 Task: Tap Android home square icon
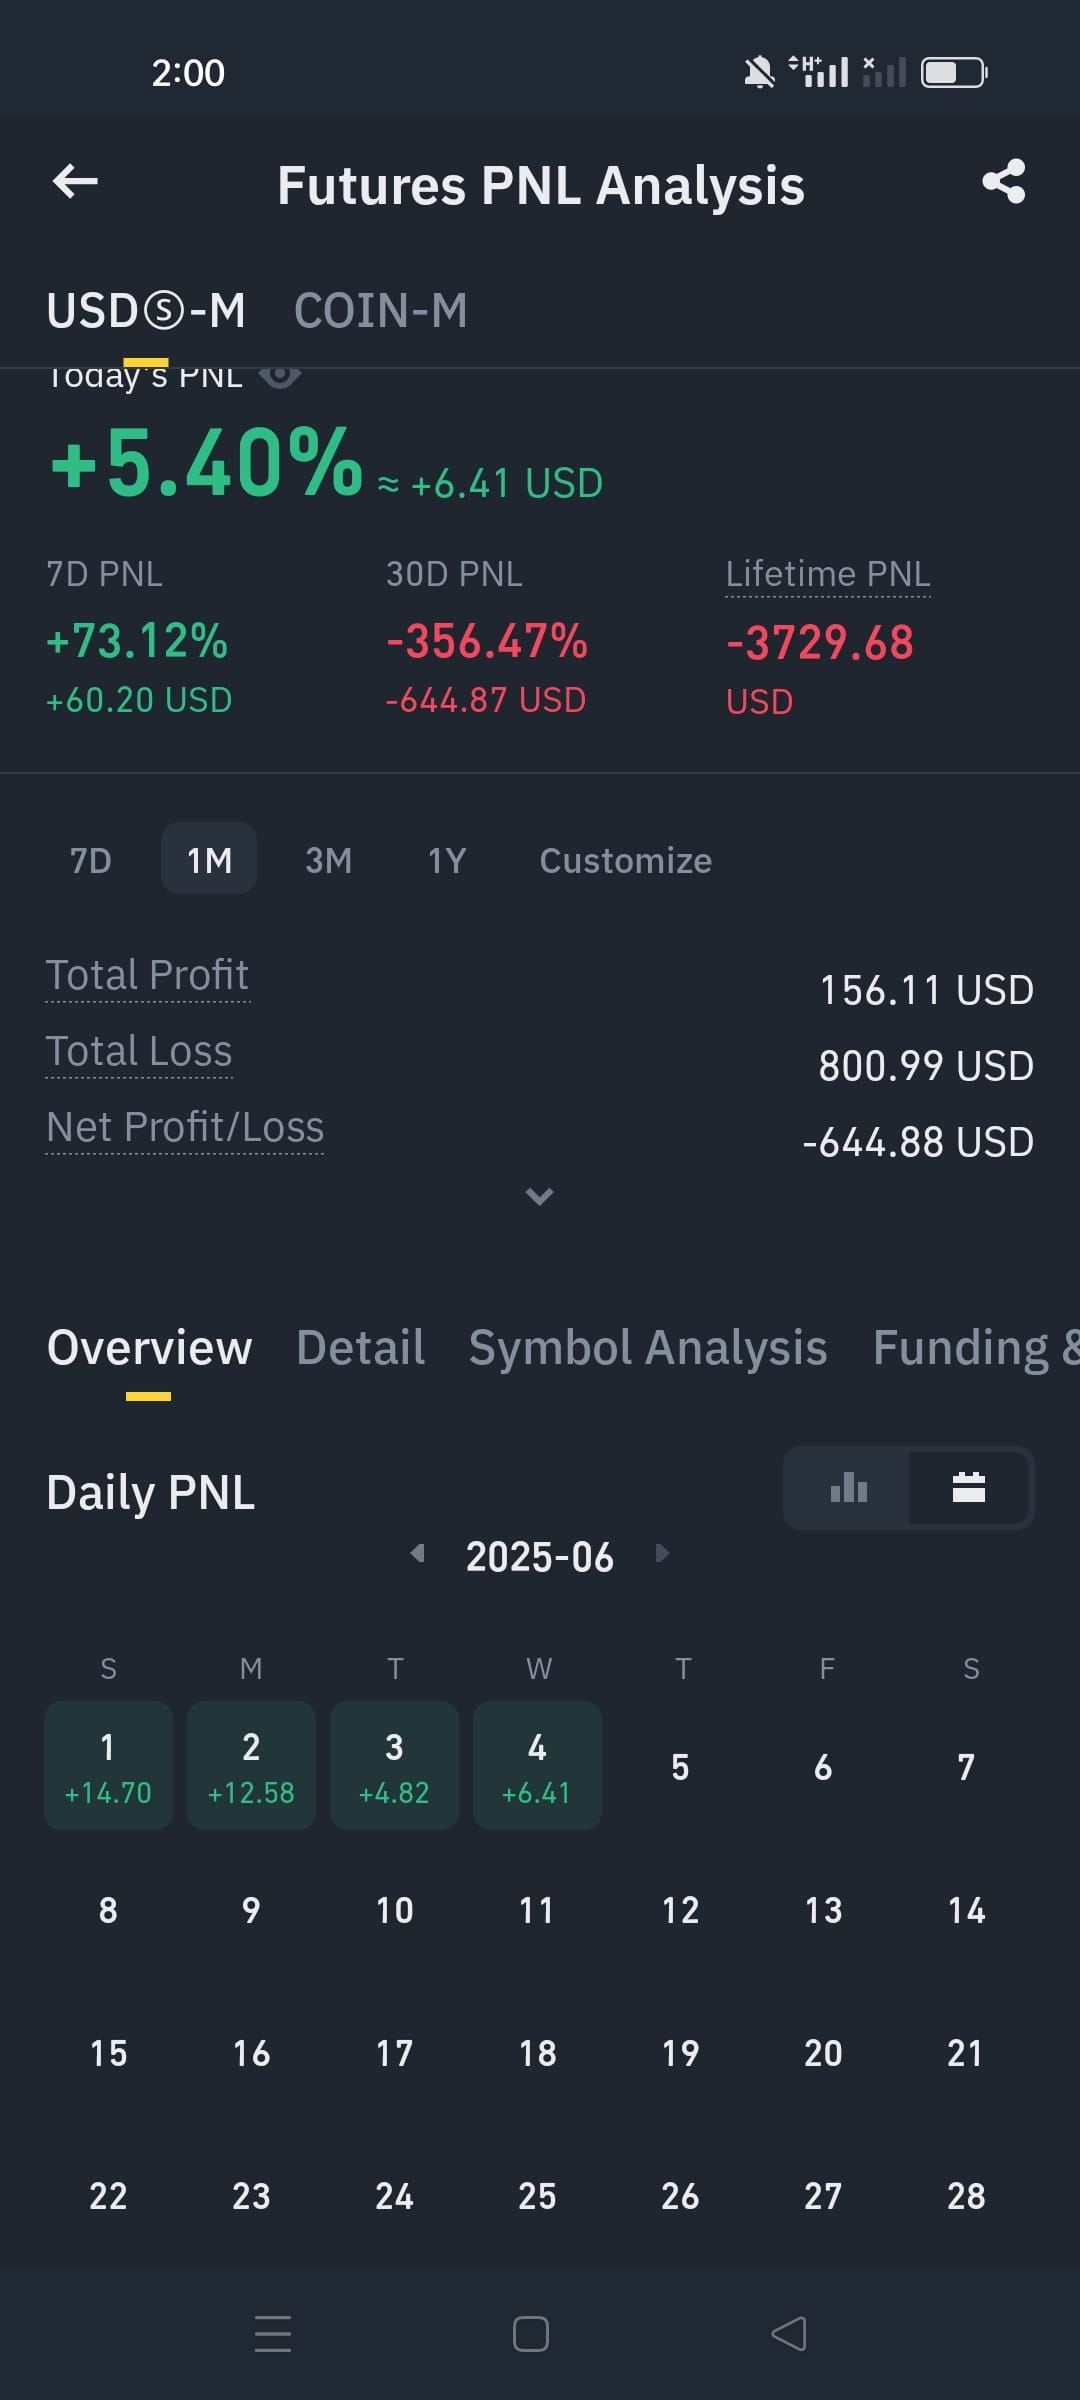point(531,2334)
